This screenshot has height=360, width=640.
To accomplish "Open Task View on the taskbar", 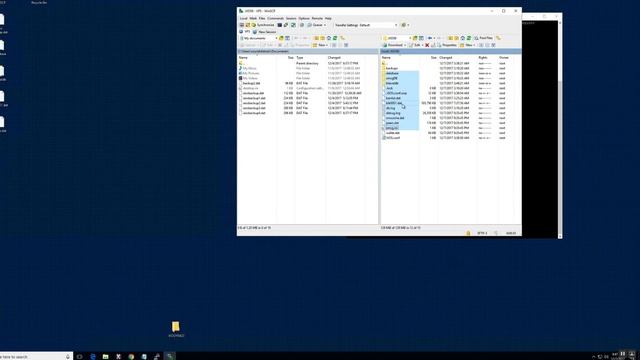I will coord(79,356).
